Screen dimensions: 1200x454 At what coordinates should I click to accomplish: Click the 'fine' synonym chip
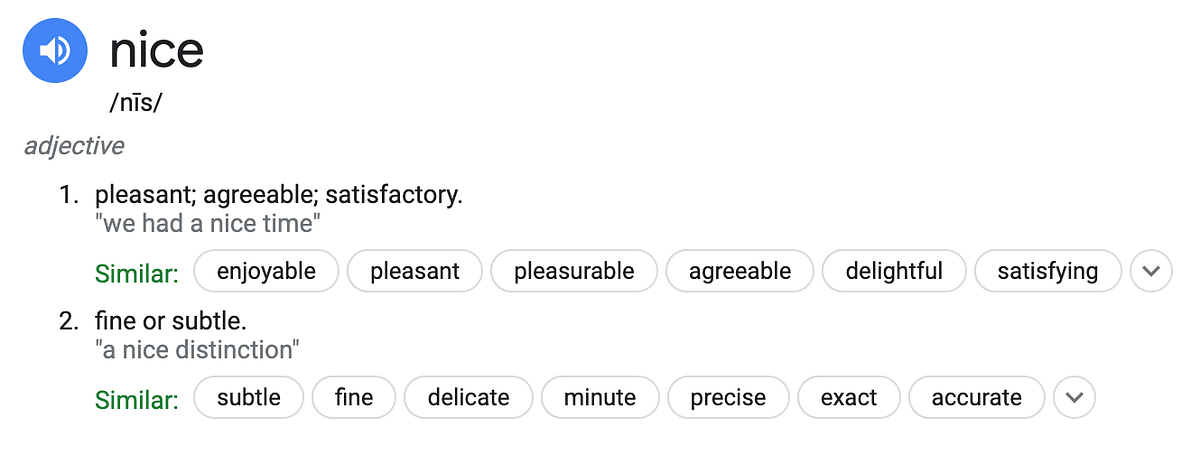point(354,397)
